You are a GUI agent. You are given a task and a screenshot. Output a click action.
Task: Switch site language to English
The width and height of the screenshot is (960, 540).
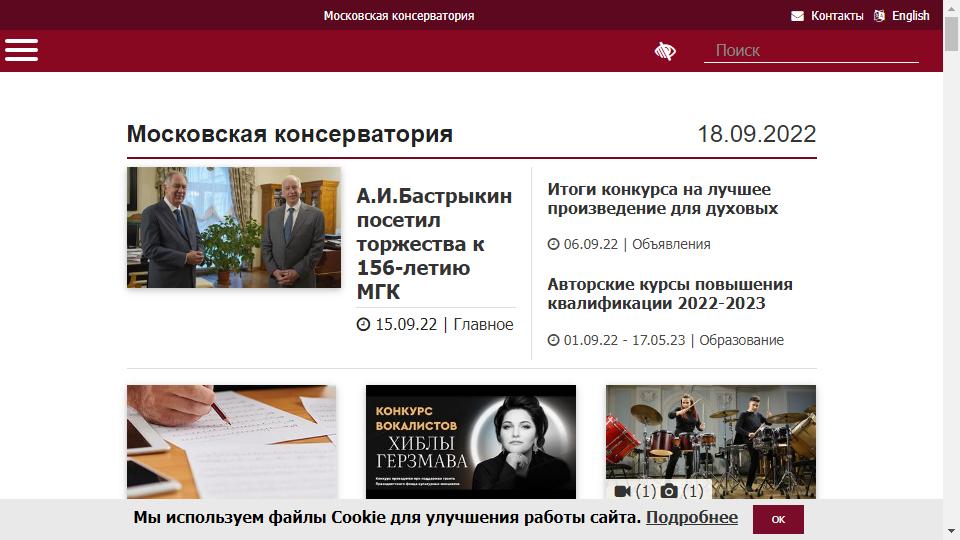910,16
